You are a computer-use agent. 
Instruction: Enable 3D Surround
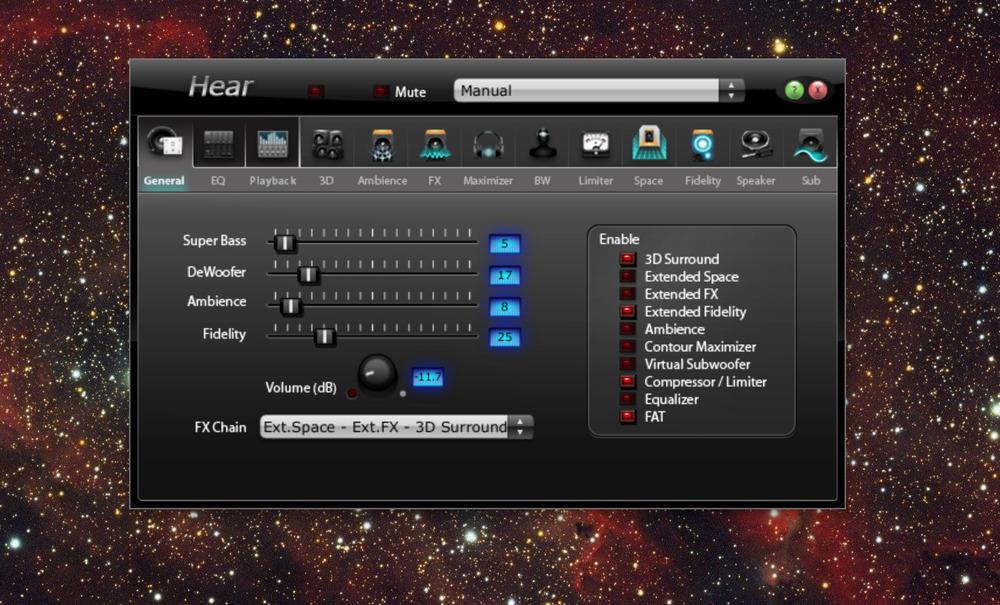point(628,259)
